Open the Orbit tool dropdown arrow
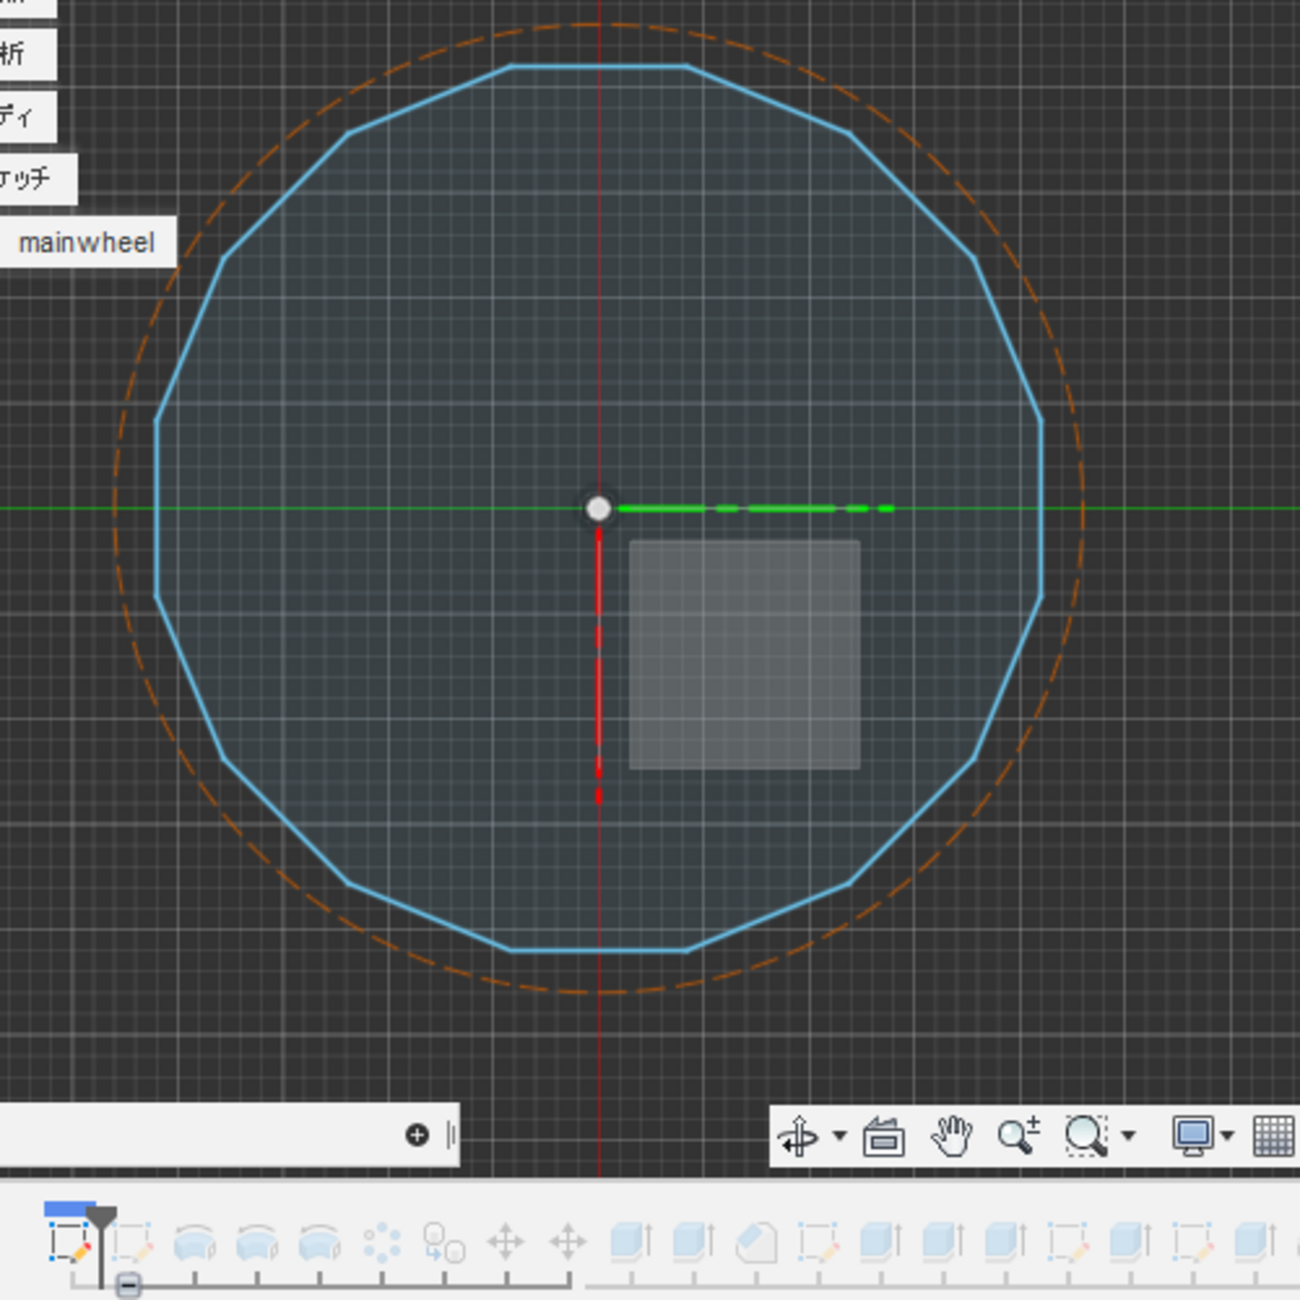This screenshot has width=1300, height=1300. [839, 1136]
